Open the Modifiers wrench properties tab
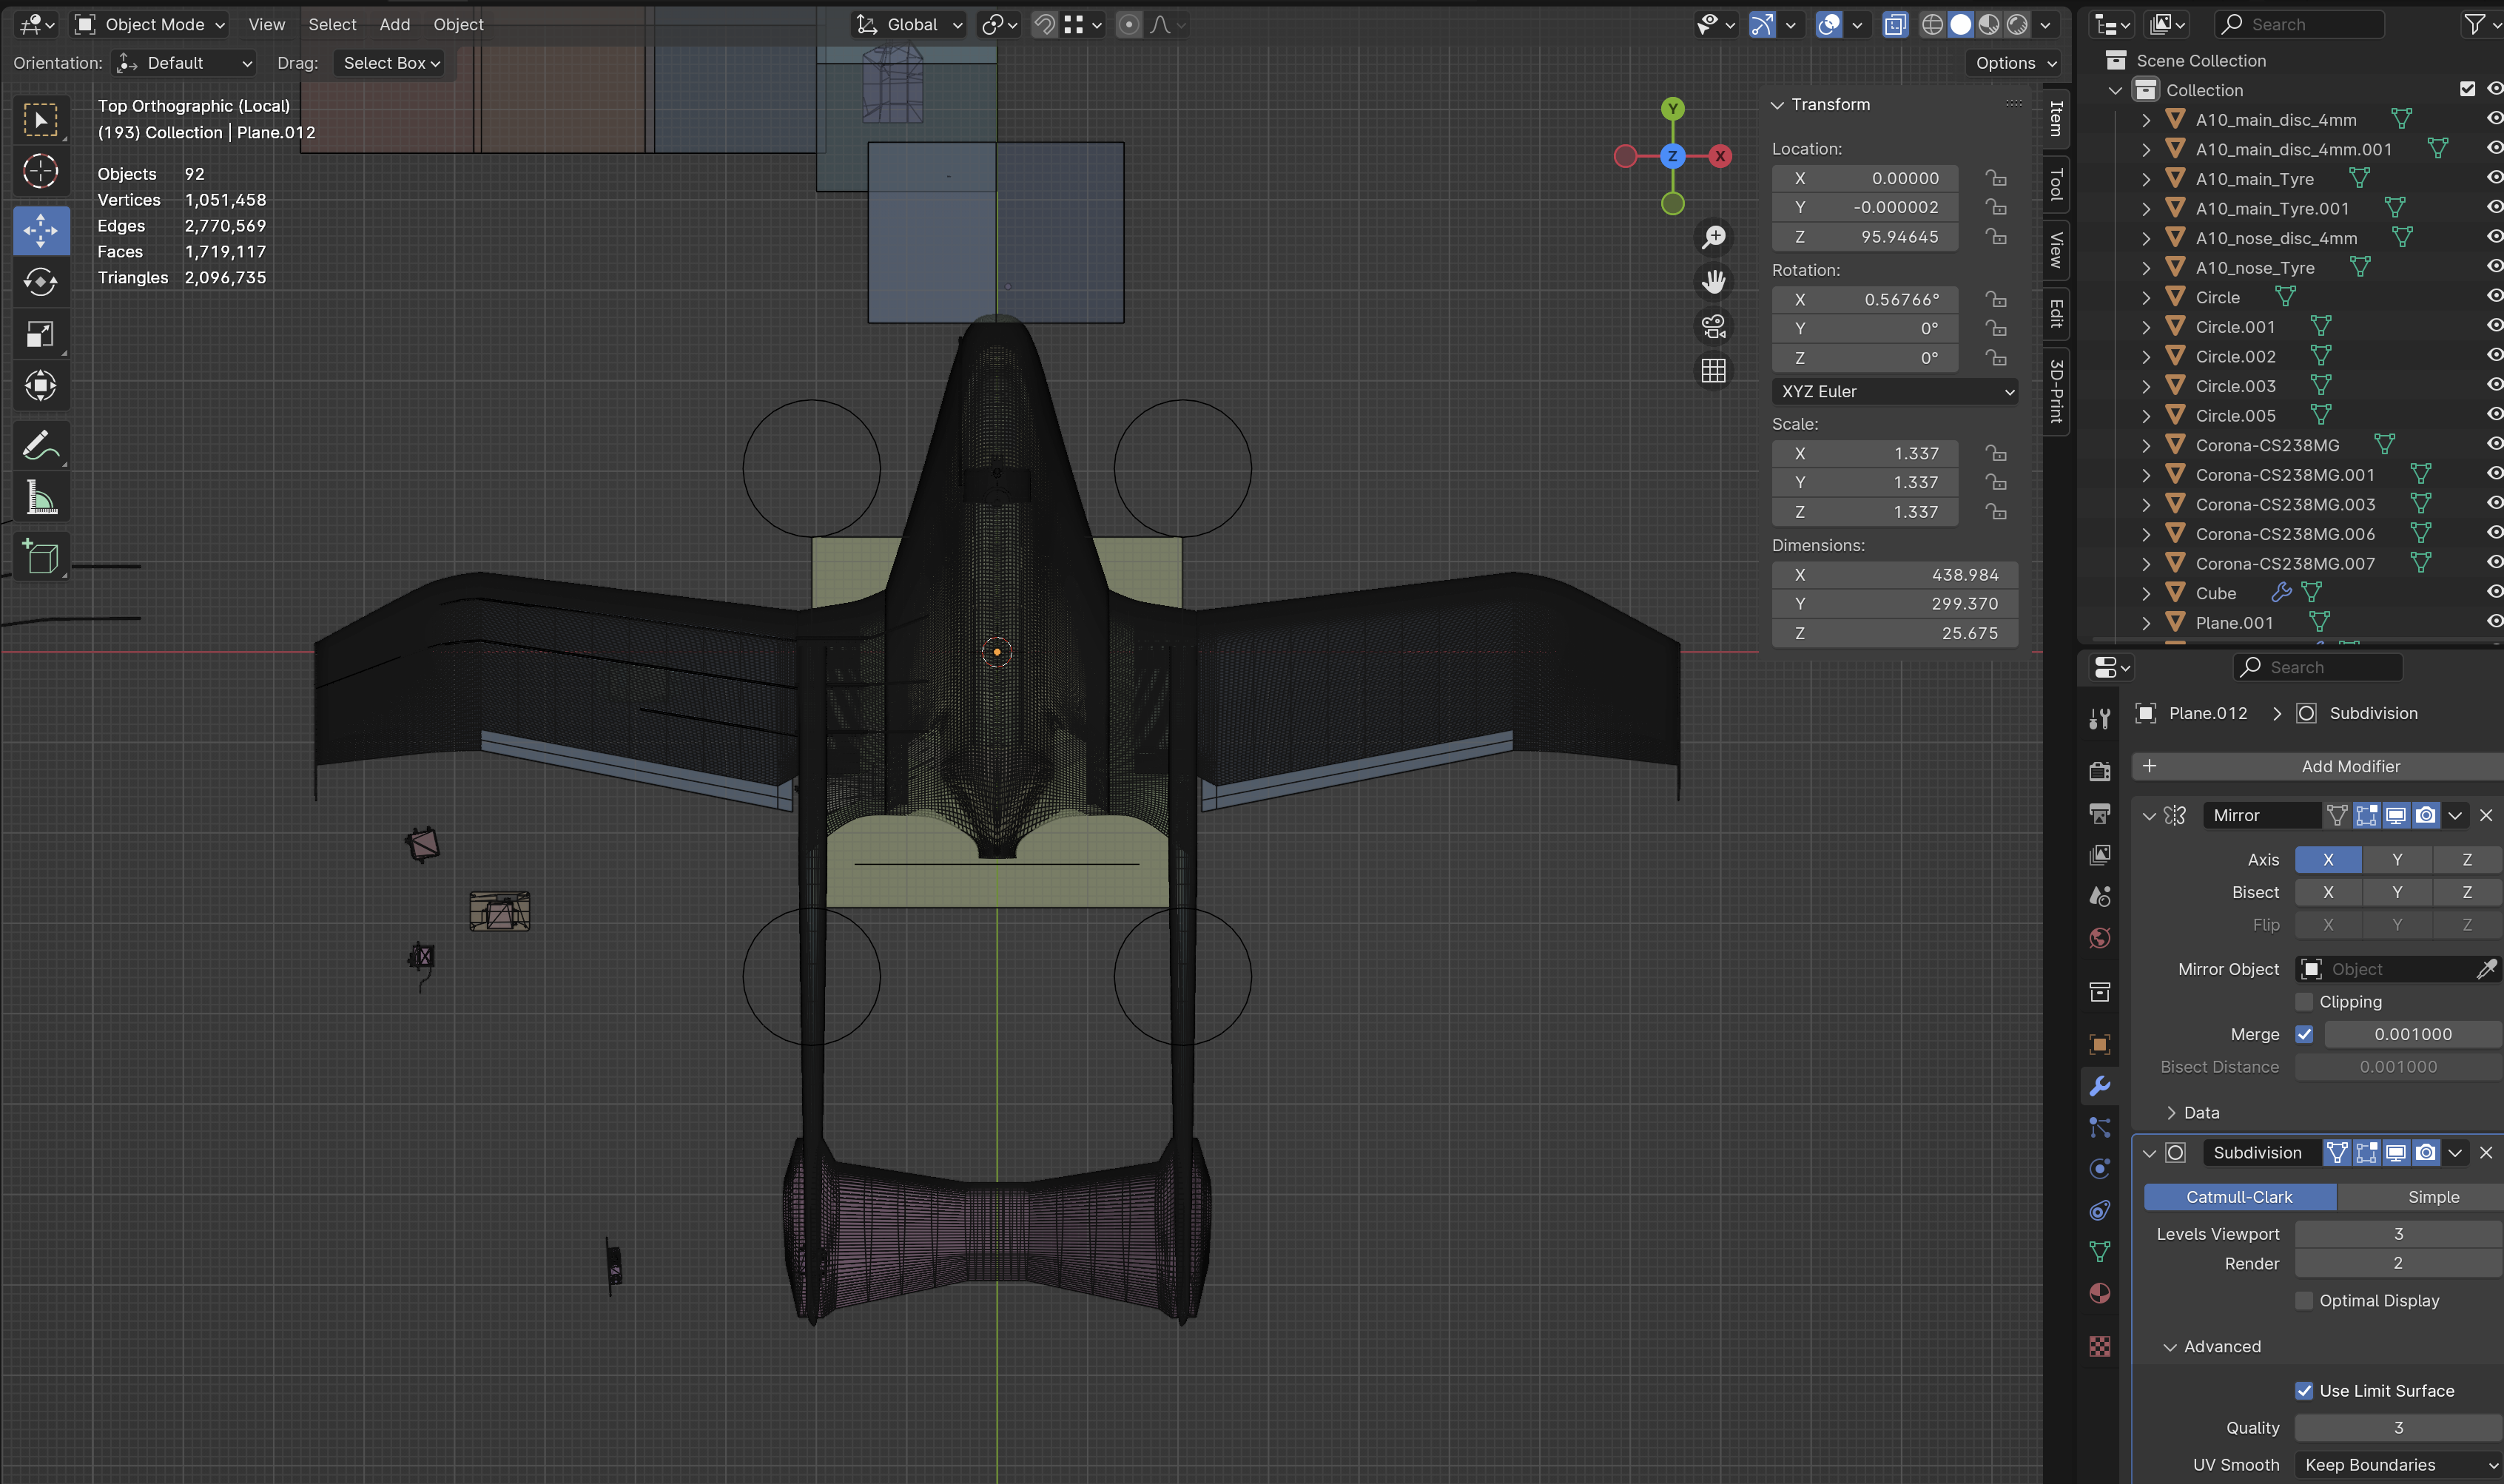Viewport: 2504px width, 1484px height. (x=2099, y=1086)
